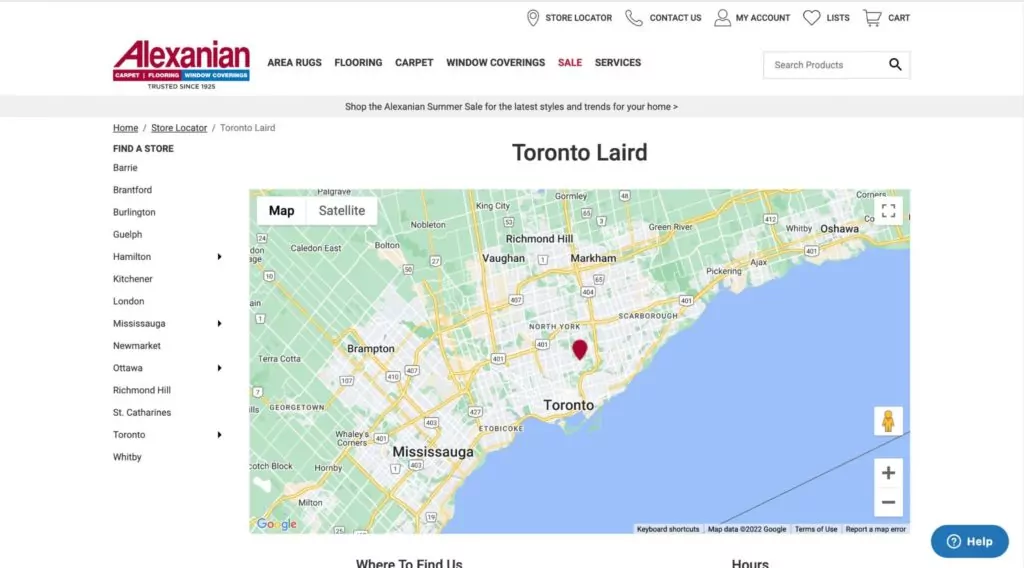Screen dimensions: 1024x568
Task: Select Hamilton in store list
Action: [x=132, y=257]
